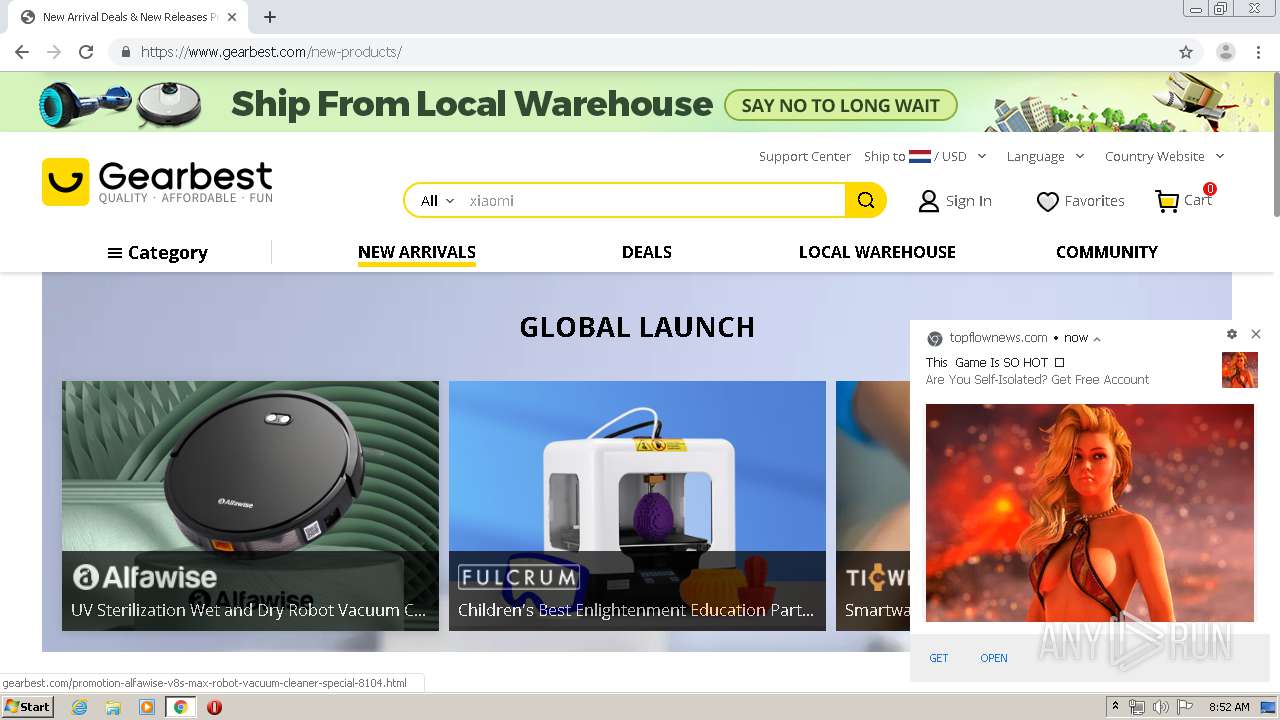
Task: View site info via padlock icon
Action: (125, 52)
